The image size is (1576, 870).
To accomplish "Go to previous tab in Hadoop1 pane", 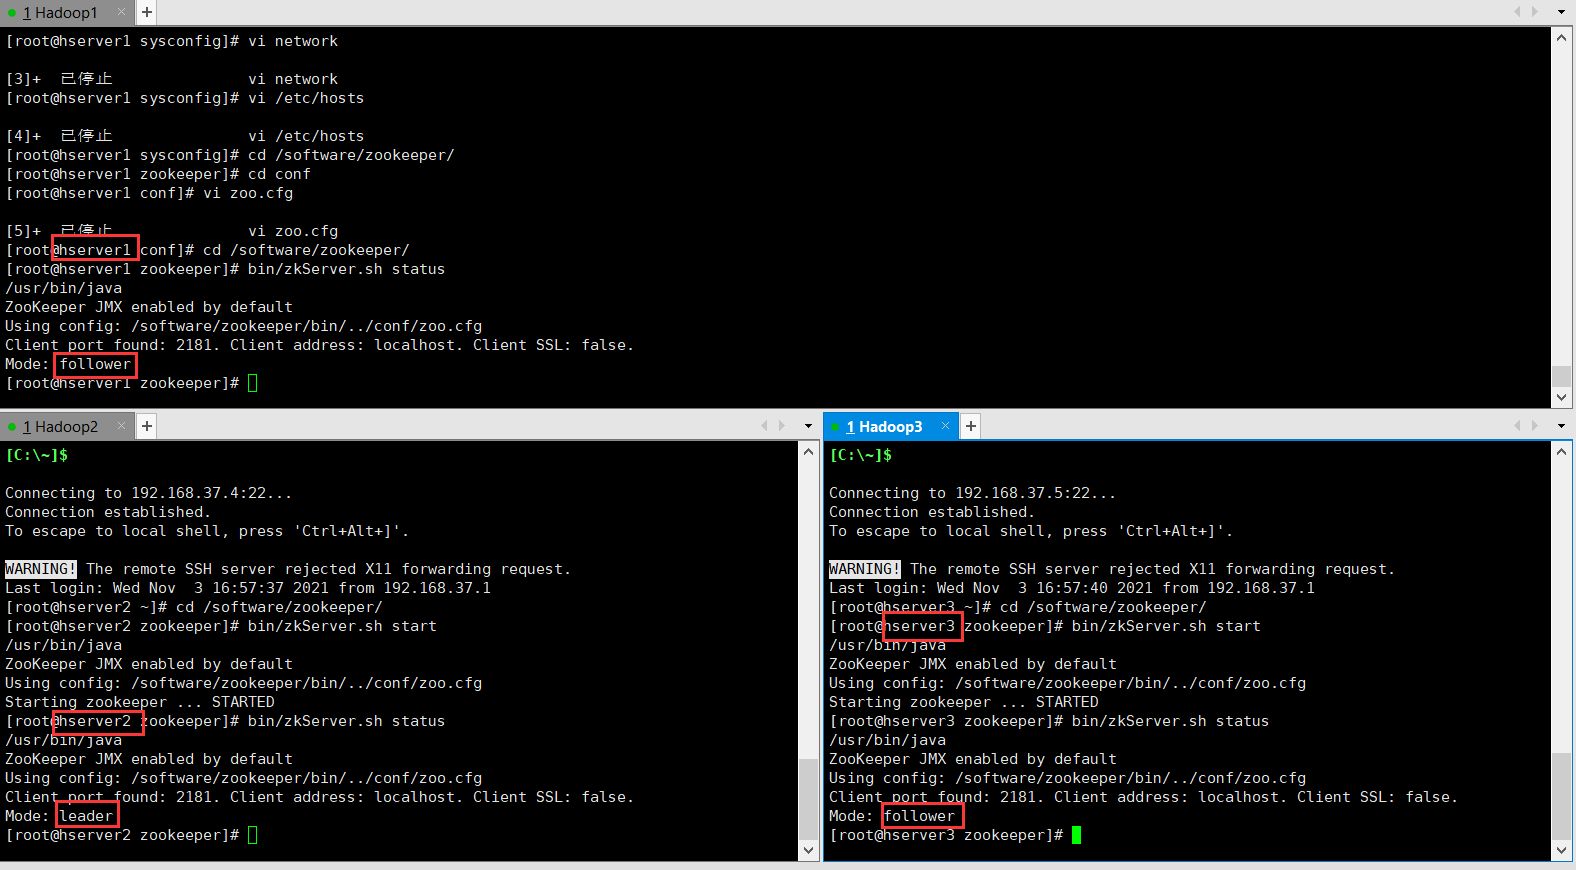I will click(1517, 12).
